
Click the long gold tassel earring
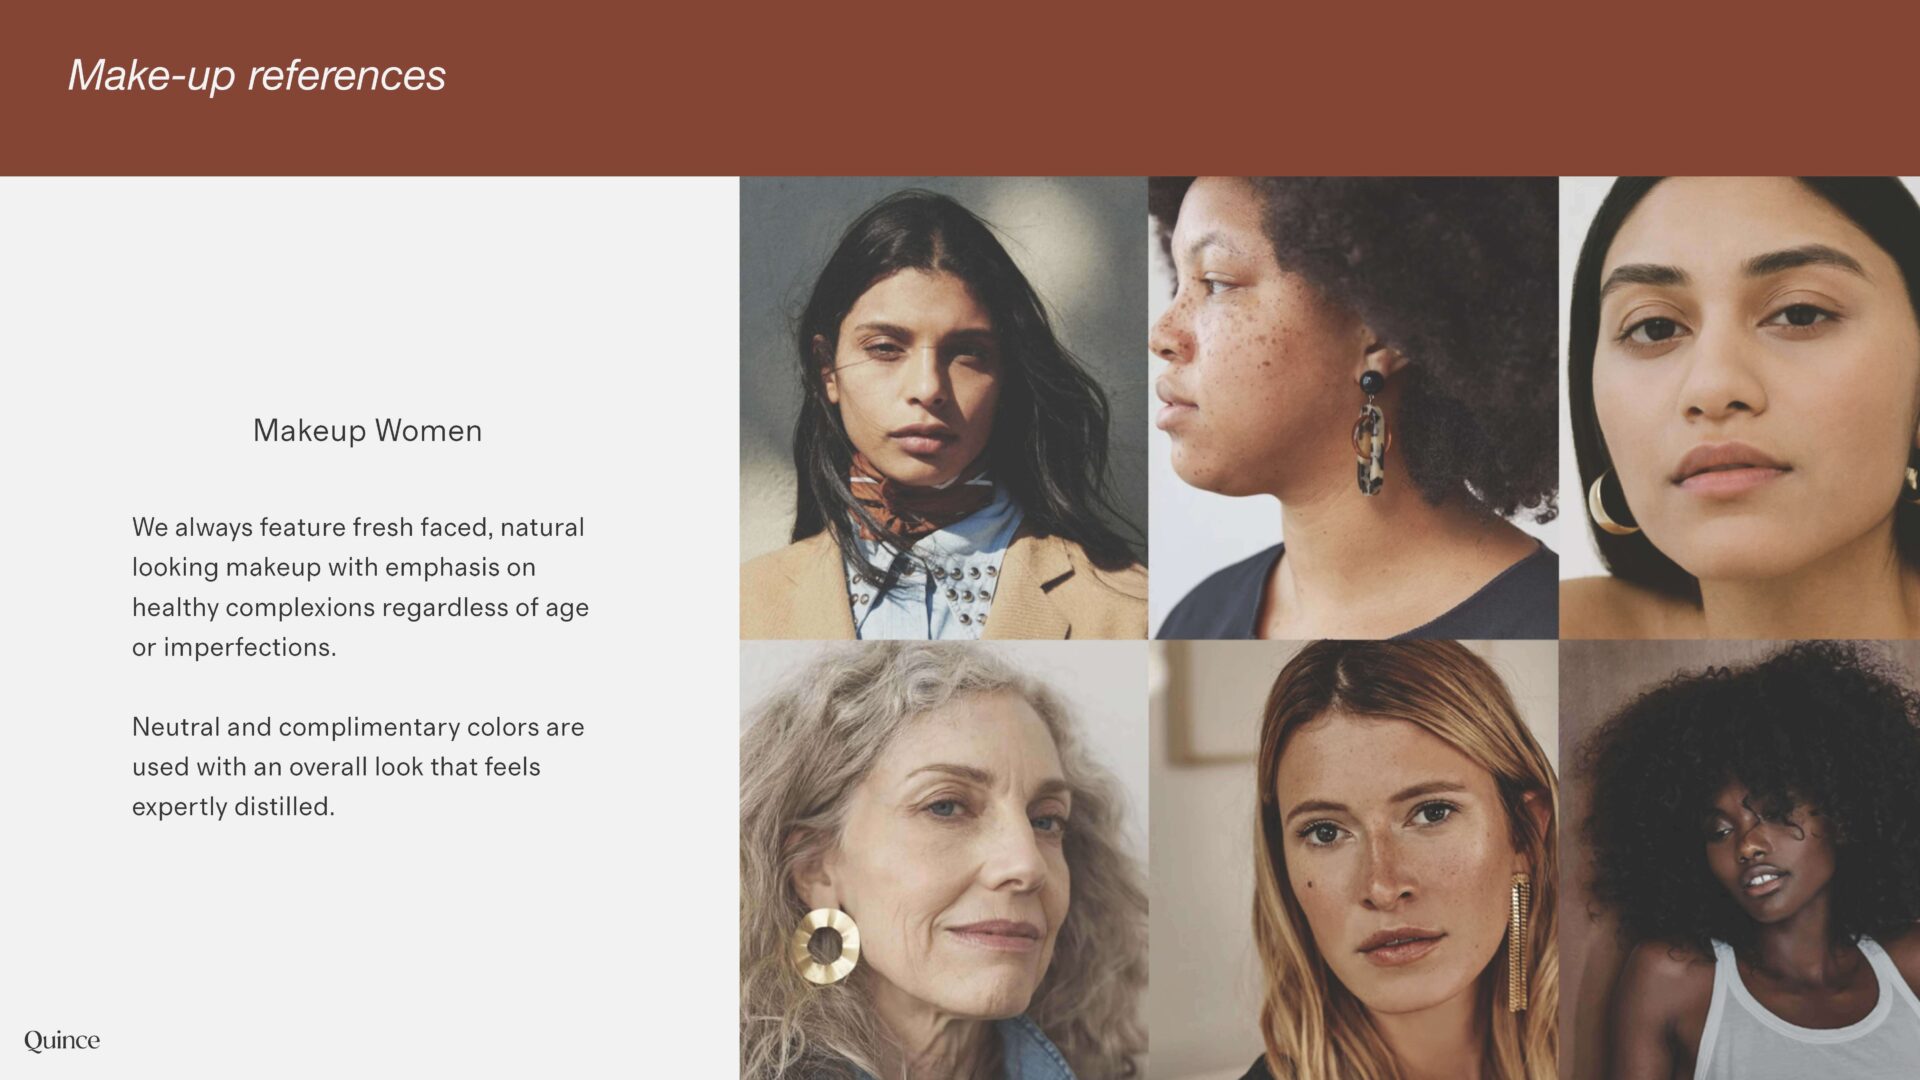tap(1518, 940)
